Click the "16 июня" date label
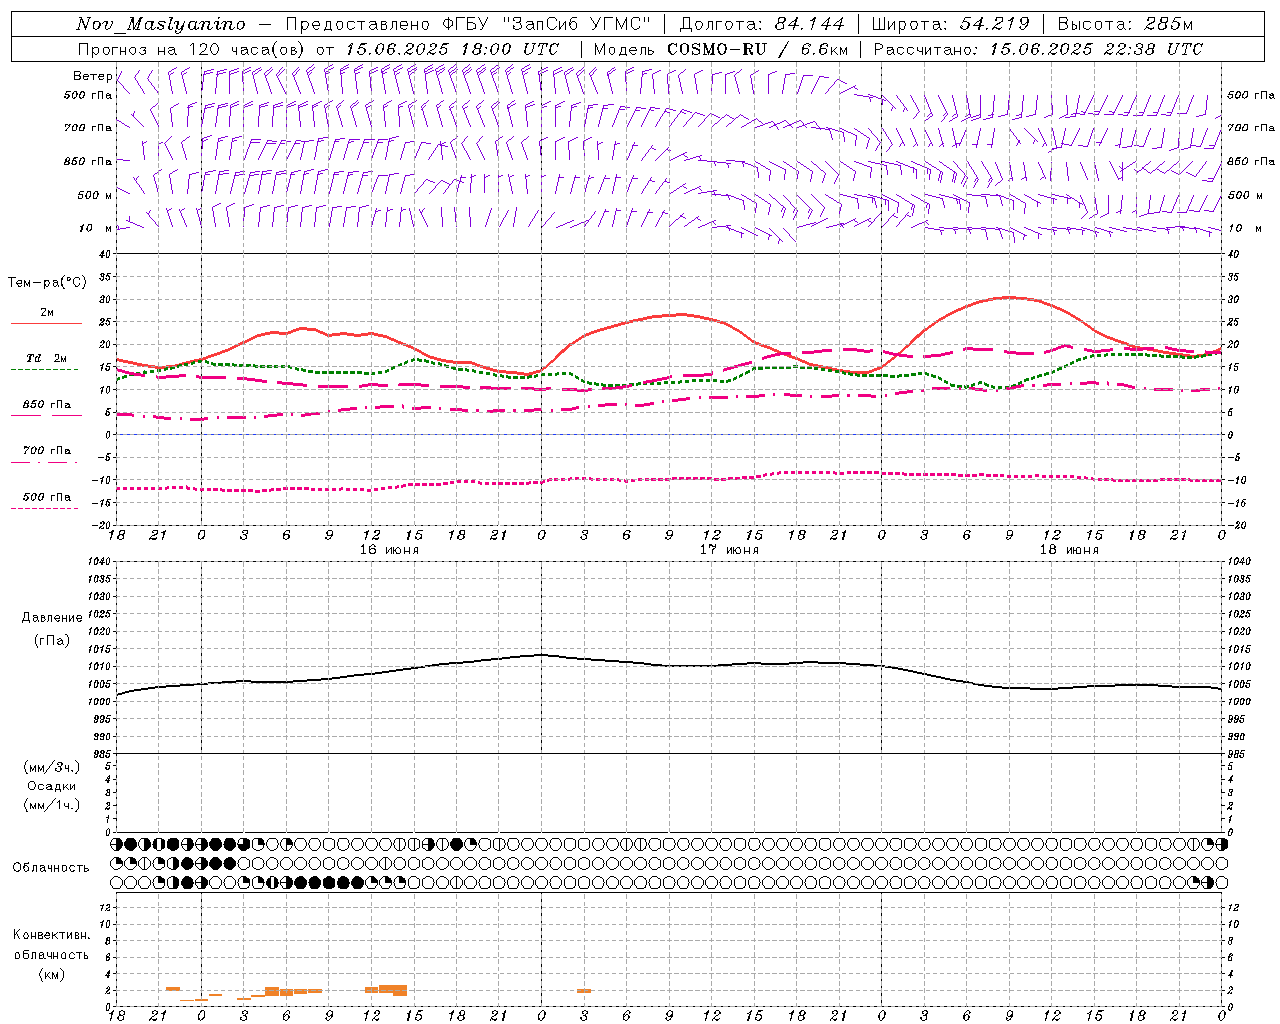Image resolution: width=1280 pixels, height=1024 pixels. 389,550
